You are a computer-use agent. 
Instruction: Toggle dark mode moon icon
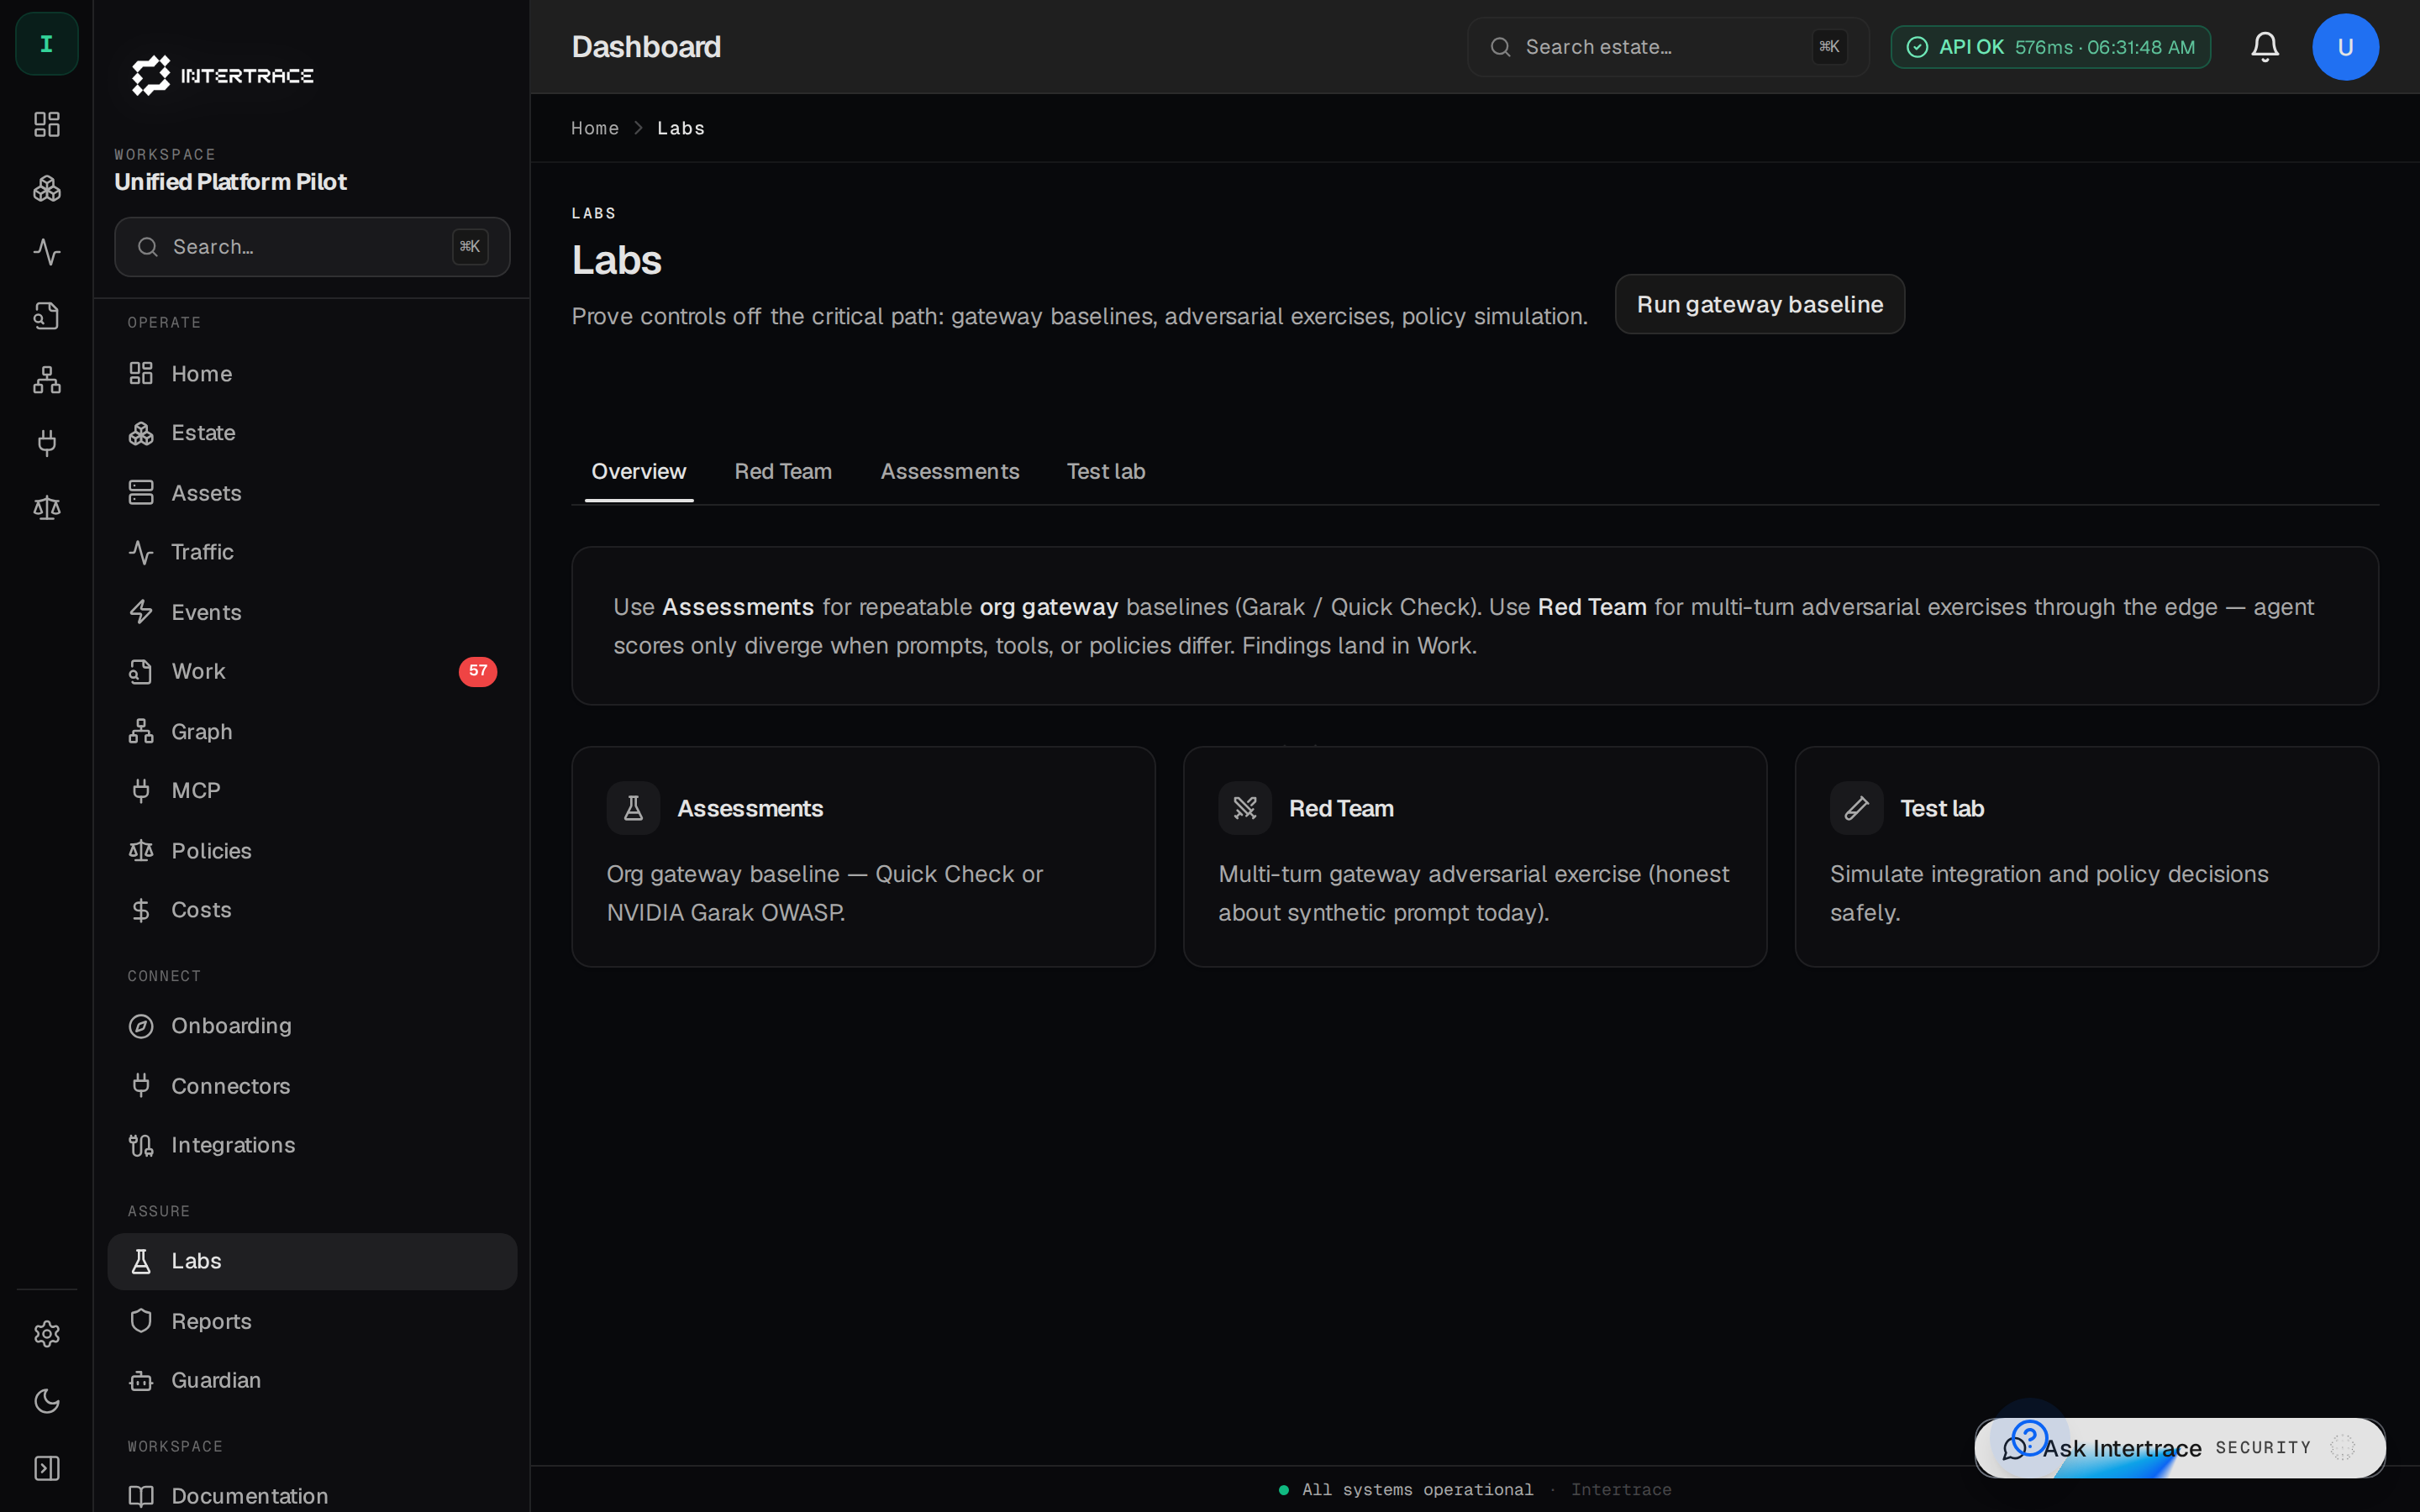tap(46, 1401)
